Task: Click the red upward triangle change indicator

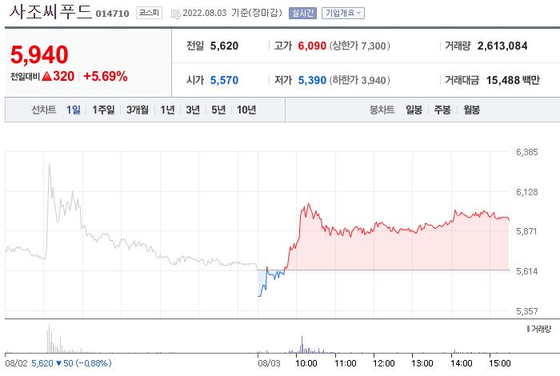Action: (47, 76)
